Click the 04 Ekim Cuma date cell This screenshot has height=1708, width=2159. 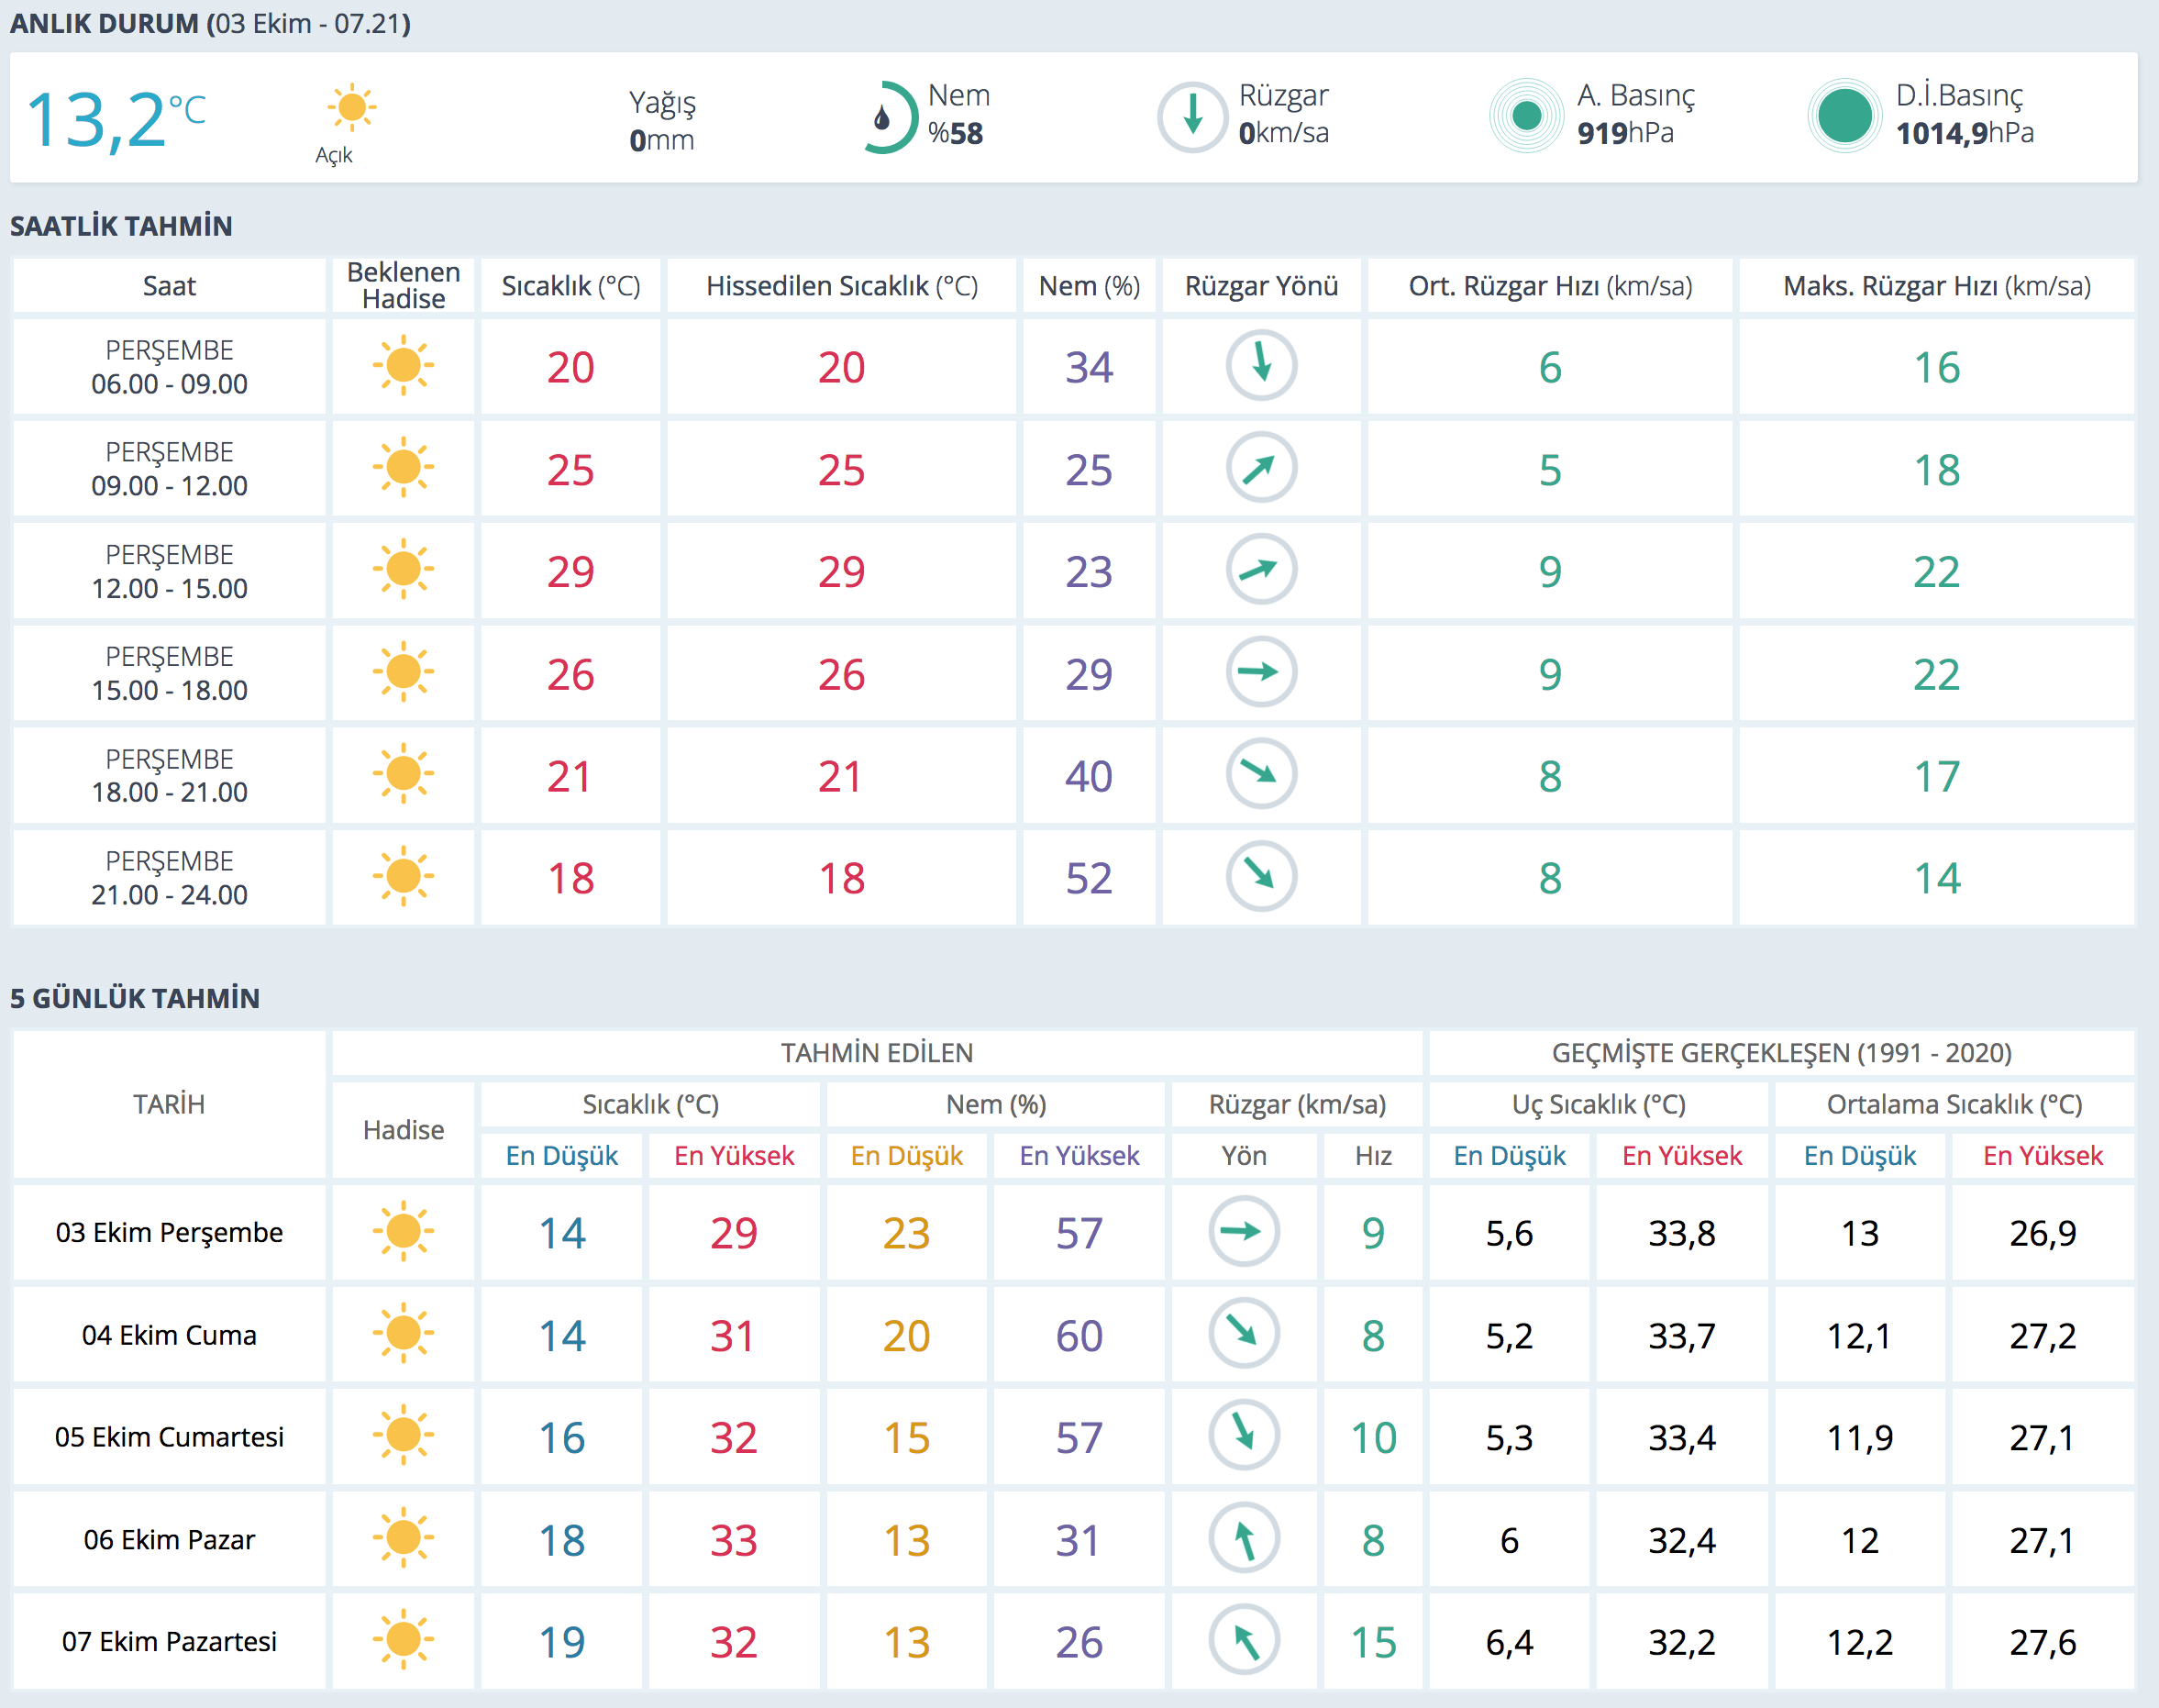[169, 1335]
